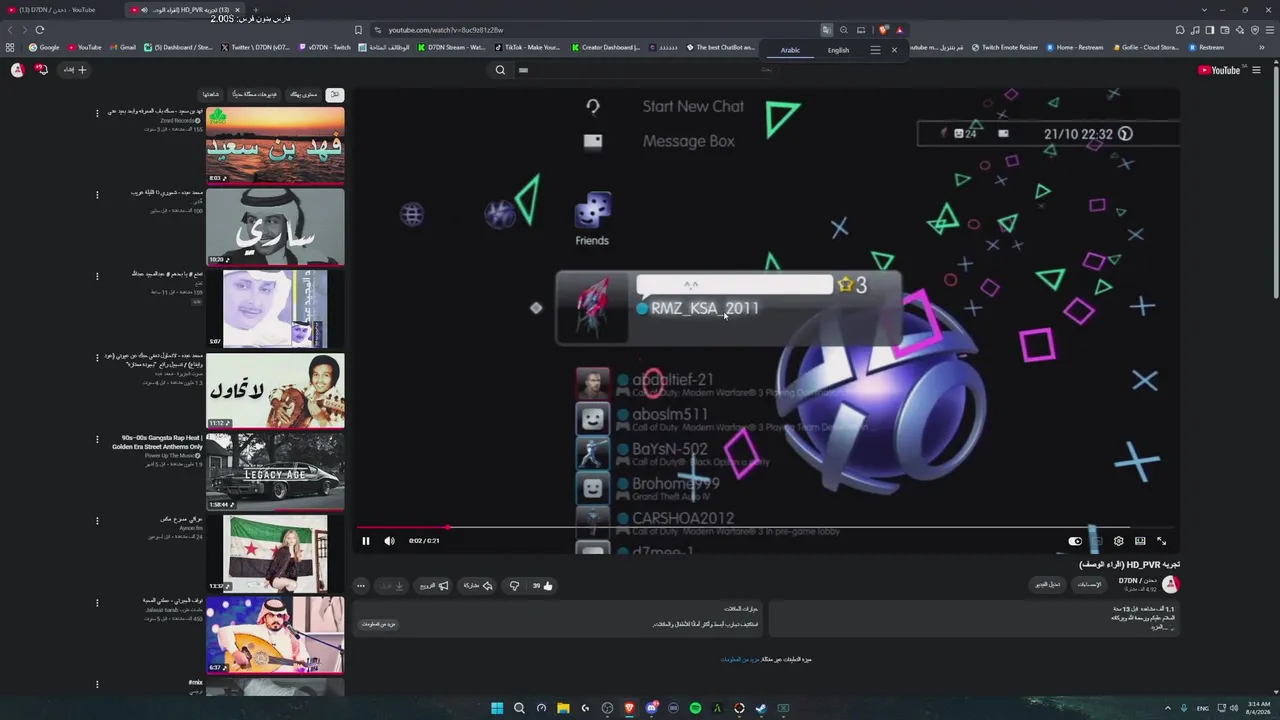Click the Create plus button
The width and height of the screenshot is (1280, 720).
click(x=76, y=70)
